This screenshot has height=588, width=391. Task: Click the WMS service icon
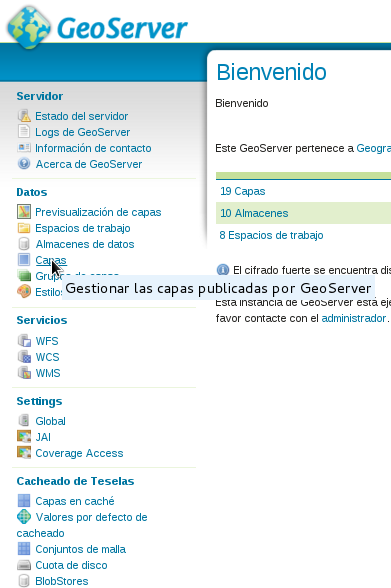click(x=24, y=373)
